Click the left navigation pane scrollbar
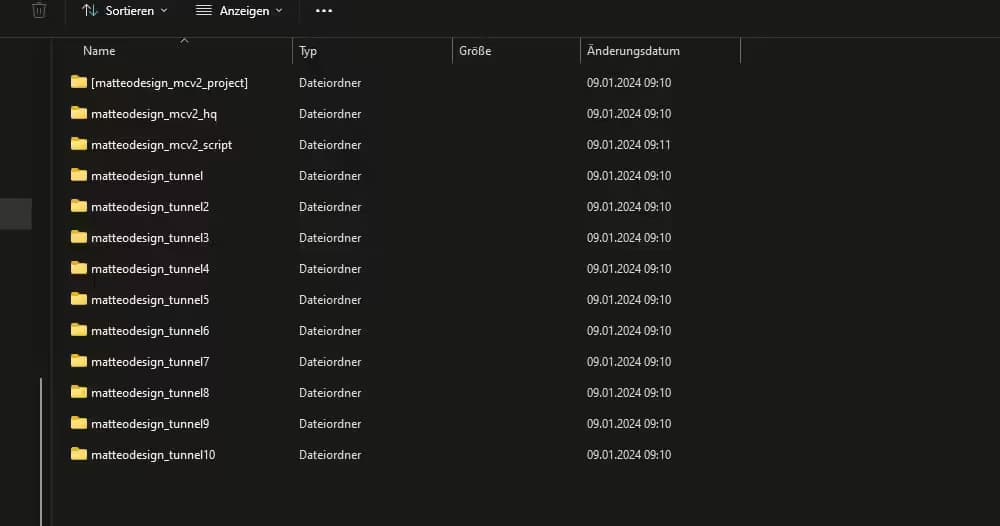Viewport: 1000px width, 526px height. click(x=41, y=450)
